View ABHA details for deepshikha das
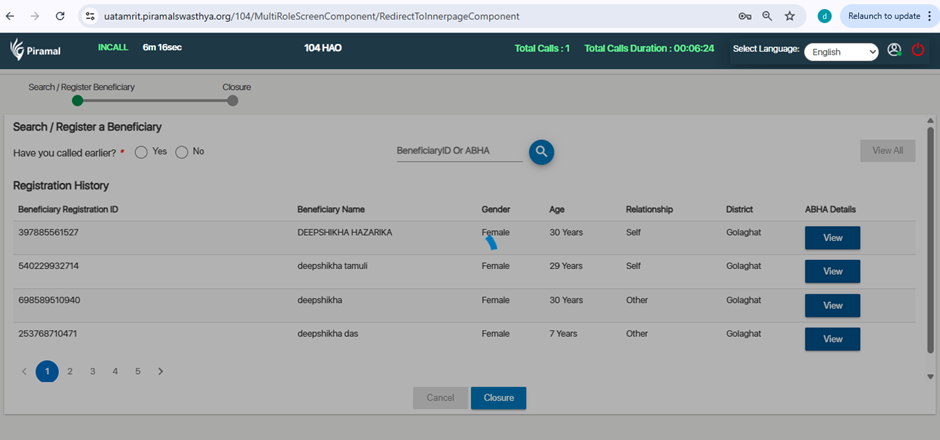Image resolution: width=940 pixels, height=440 pixels. (832, 339)
